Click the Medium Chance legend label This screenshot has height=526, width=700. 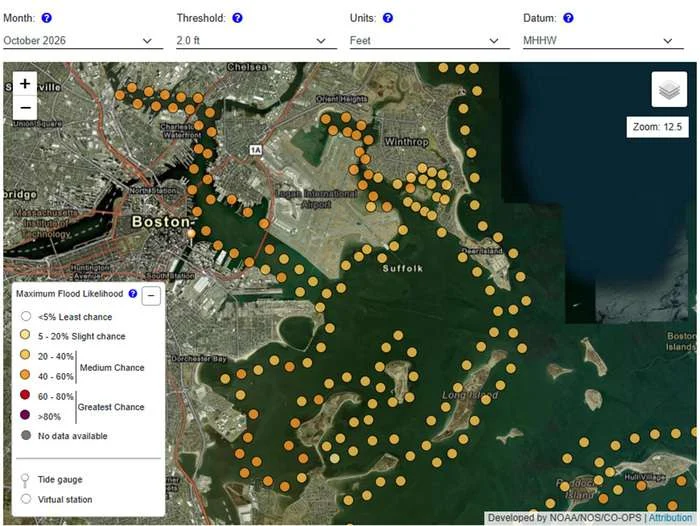[112, 367]
